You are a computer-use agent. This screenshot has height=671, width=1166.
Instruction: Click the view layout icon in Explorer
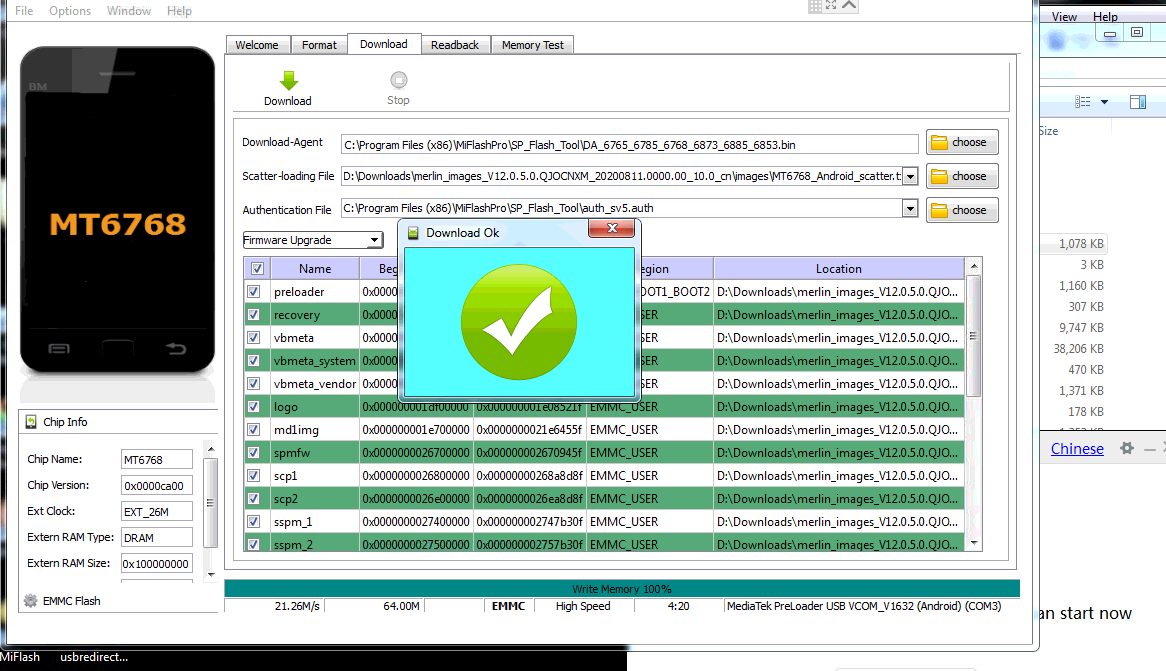pos(1082,102)
